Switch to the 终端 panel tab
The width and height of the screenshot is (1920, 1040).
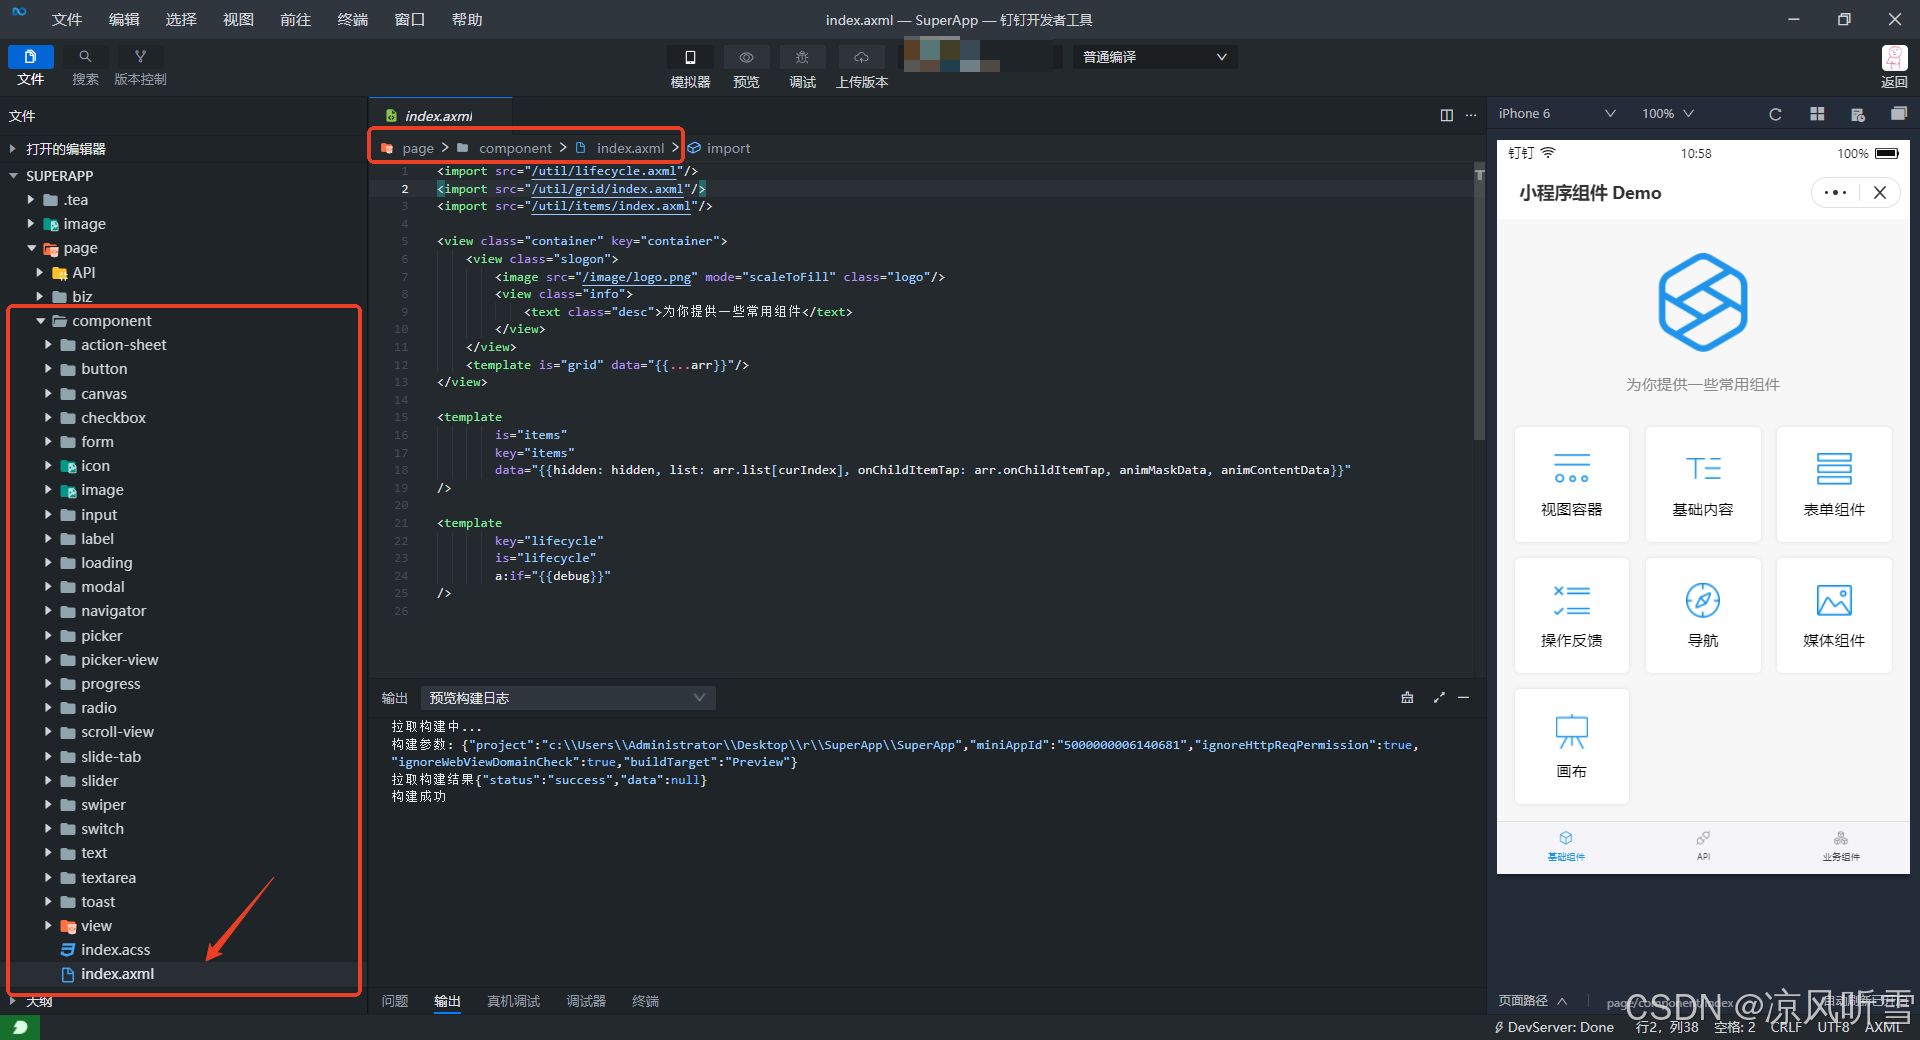[645, 1001]
